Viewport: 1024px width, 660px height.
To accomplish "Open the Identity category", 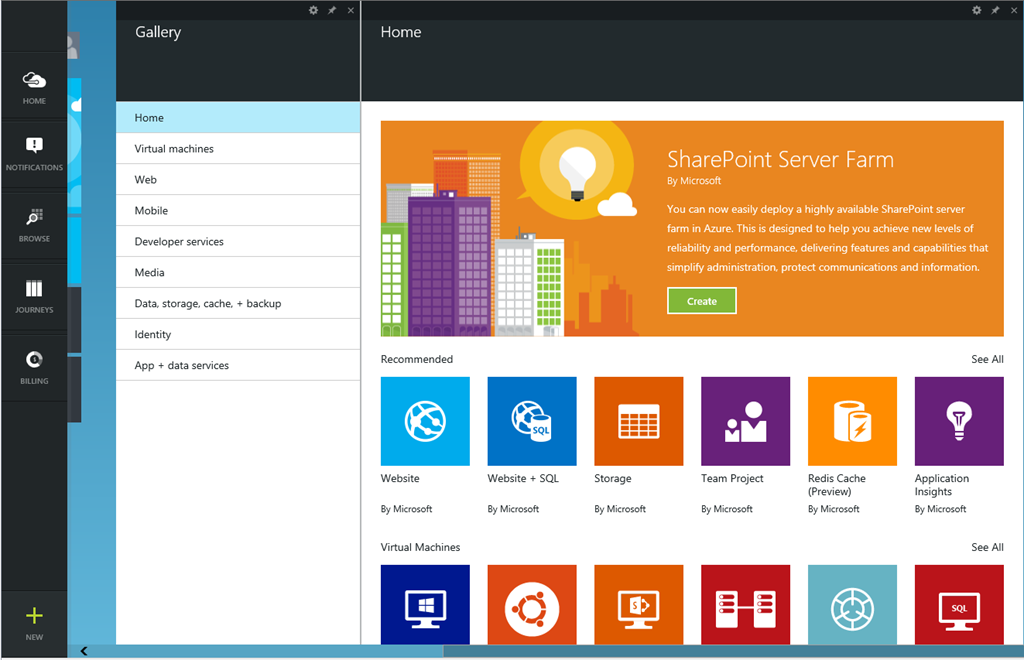I will 238,334.
